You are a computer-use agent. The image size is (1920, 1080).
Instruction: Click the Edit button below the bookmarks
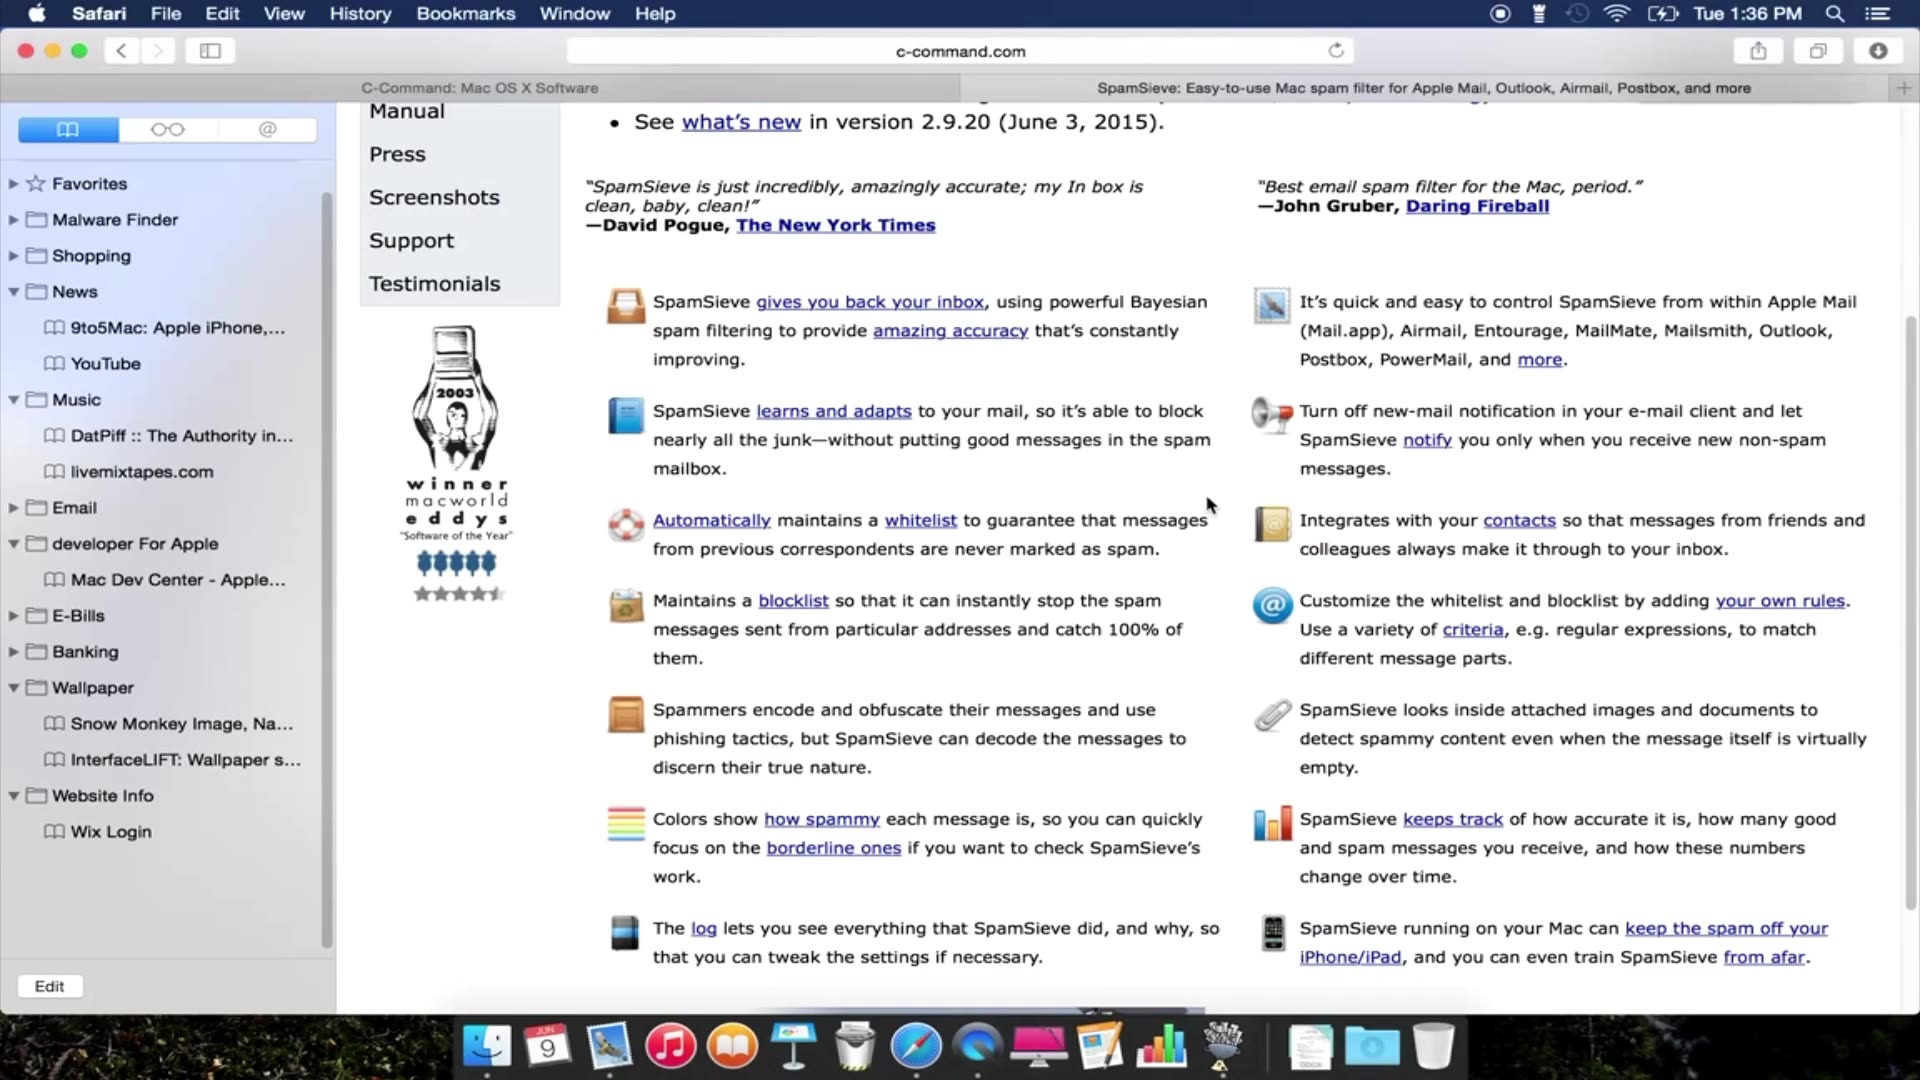point(49,987)
